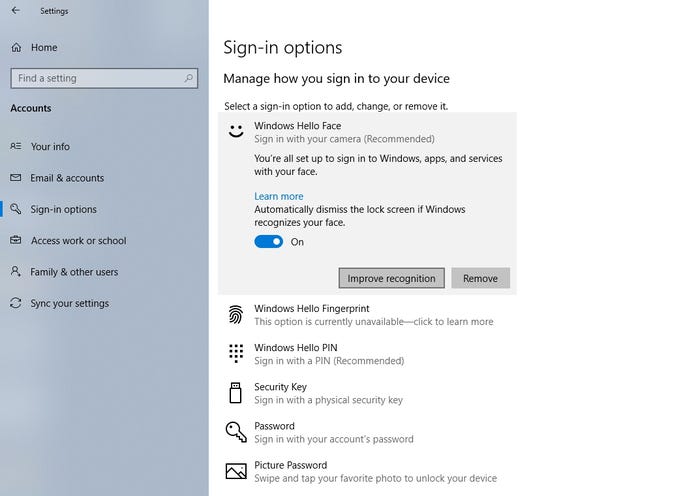Click the Improve recognition button
This screenshot has width=700, height=496.
click(x=392, y=278)
